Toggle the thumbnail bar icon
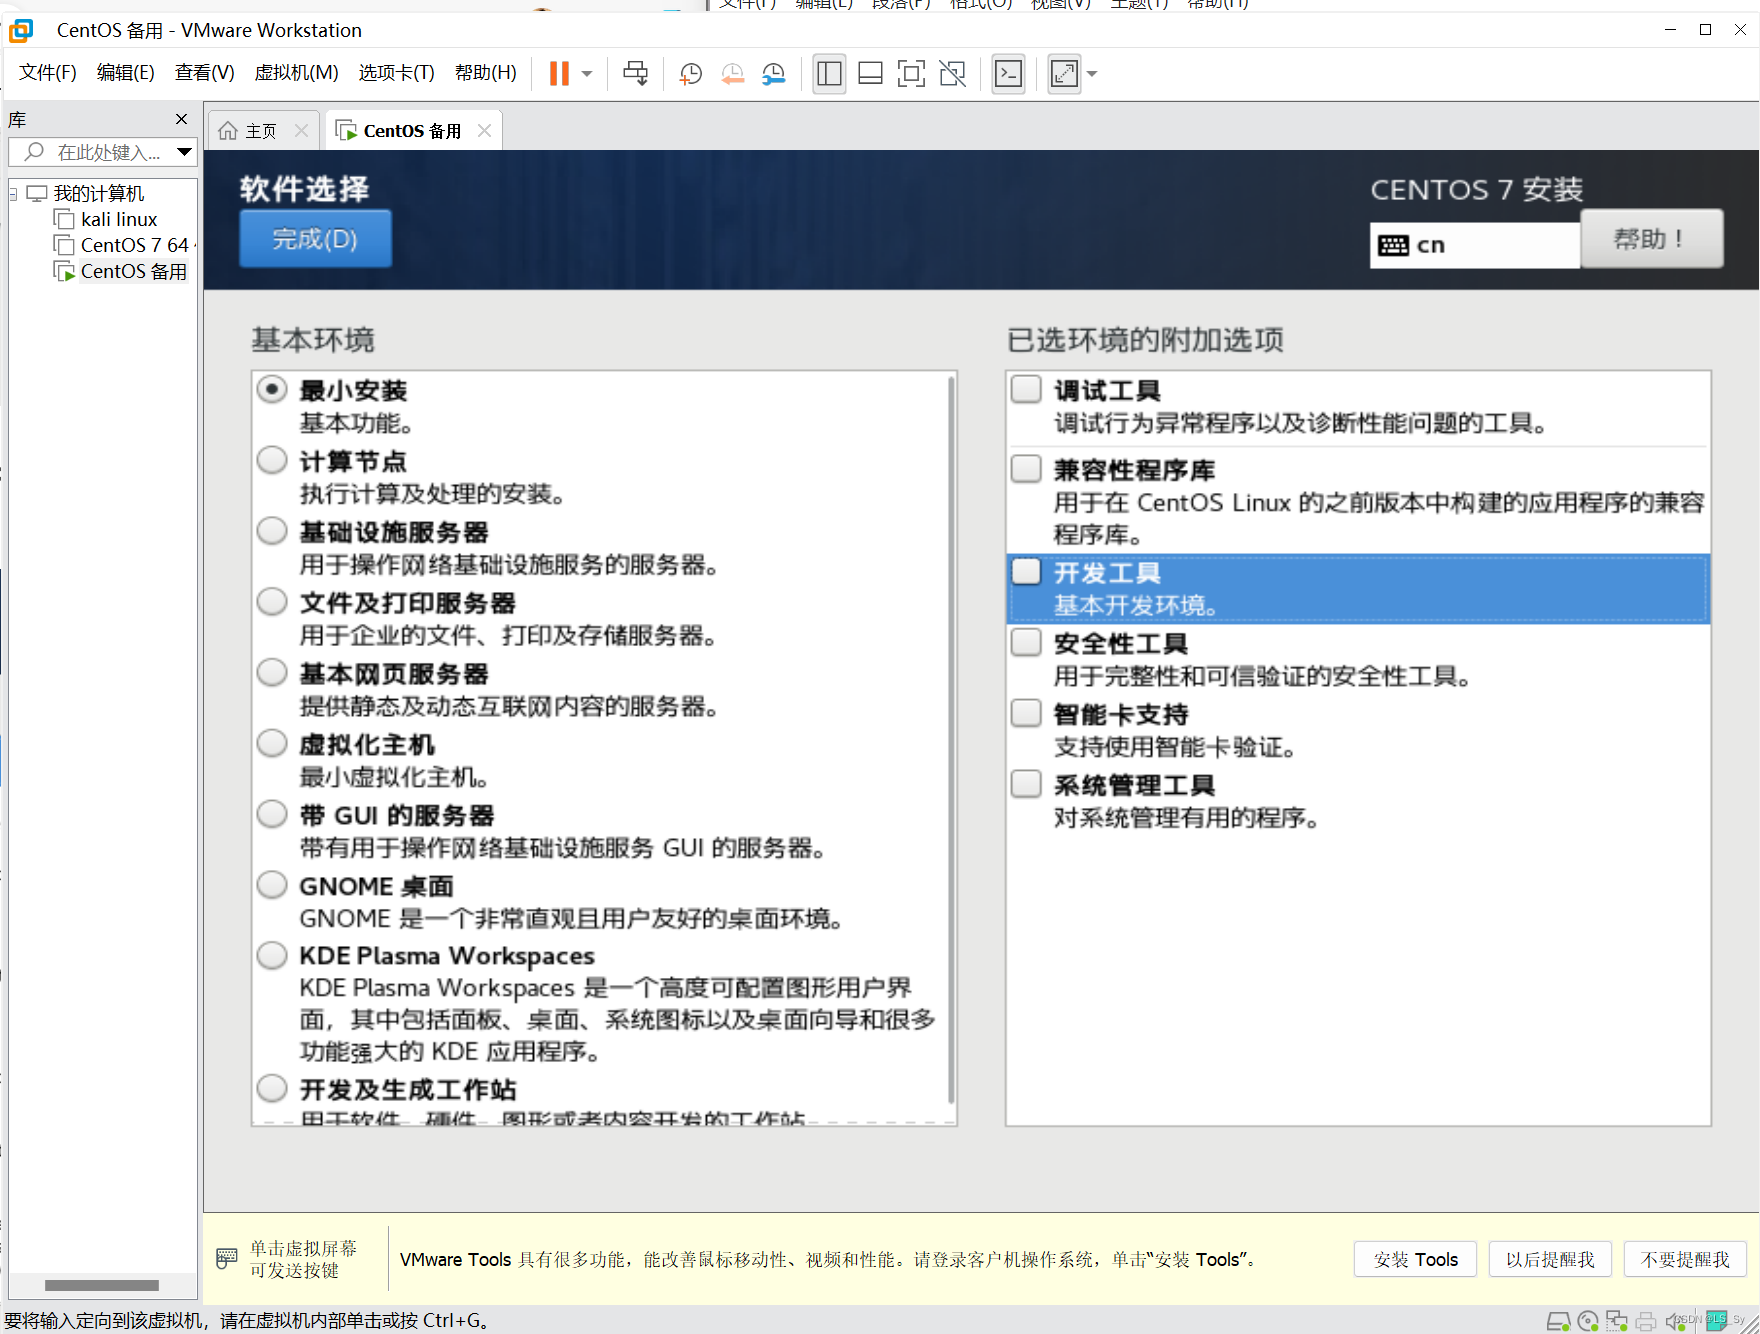The width and height of the screenshot is (1760, 1334). tap(870, 73)
